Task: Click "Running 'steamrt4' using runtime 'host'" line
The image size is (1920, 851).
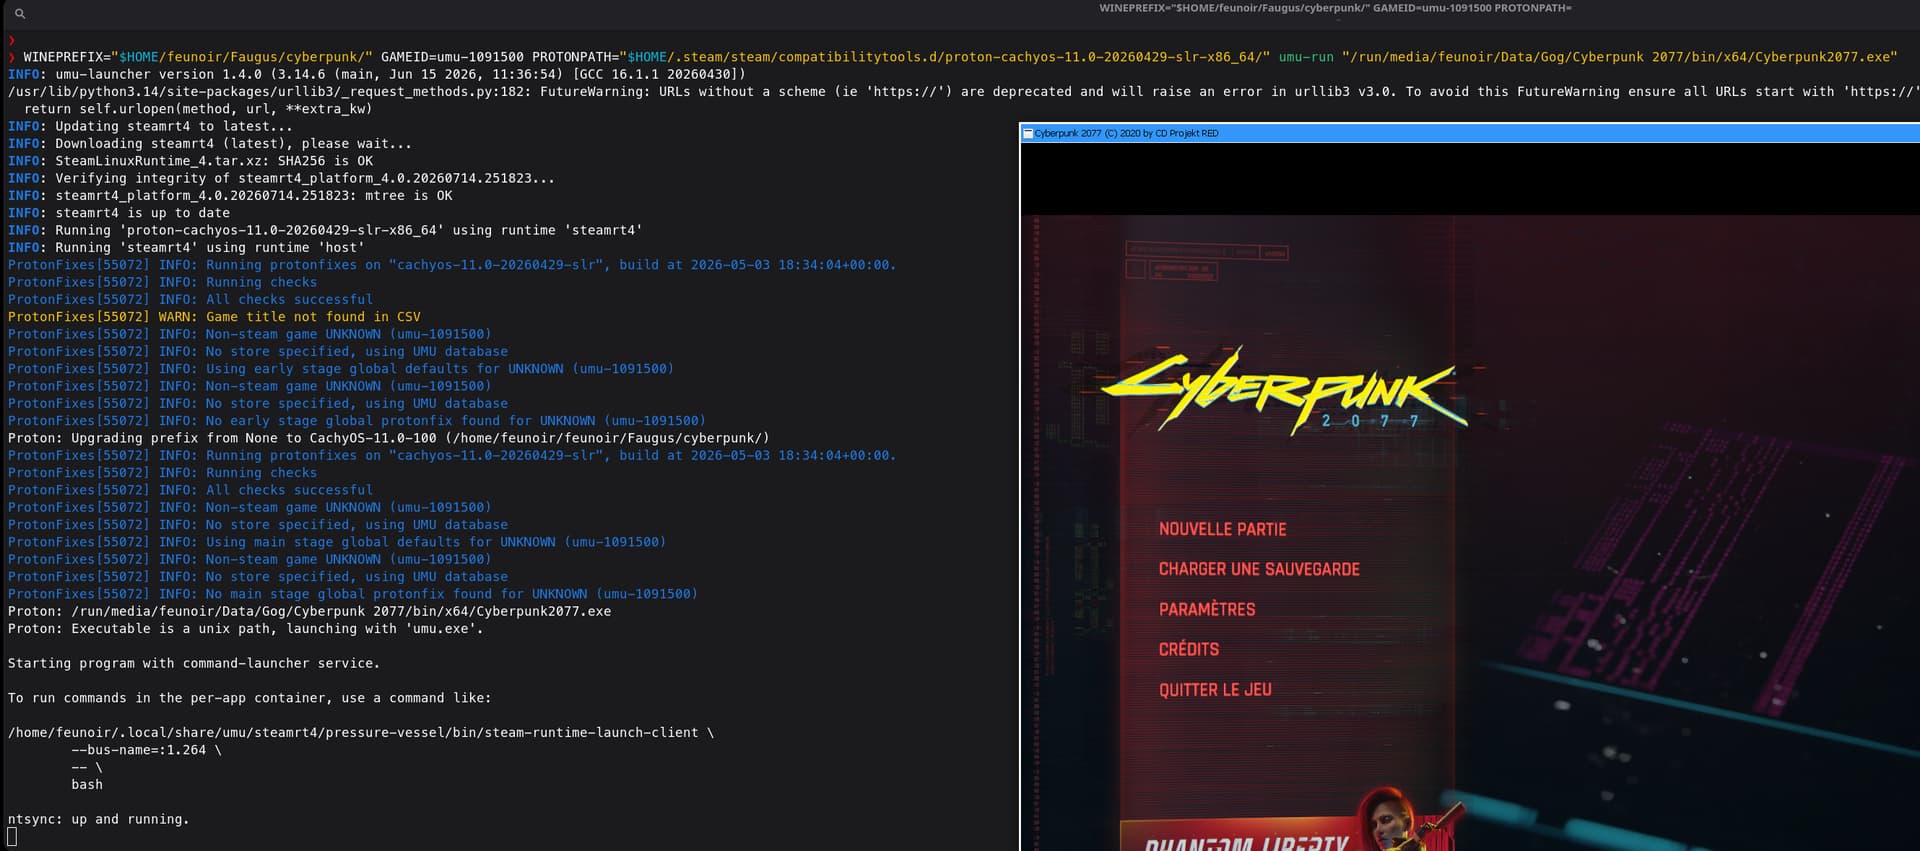Action: (186, 248)
